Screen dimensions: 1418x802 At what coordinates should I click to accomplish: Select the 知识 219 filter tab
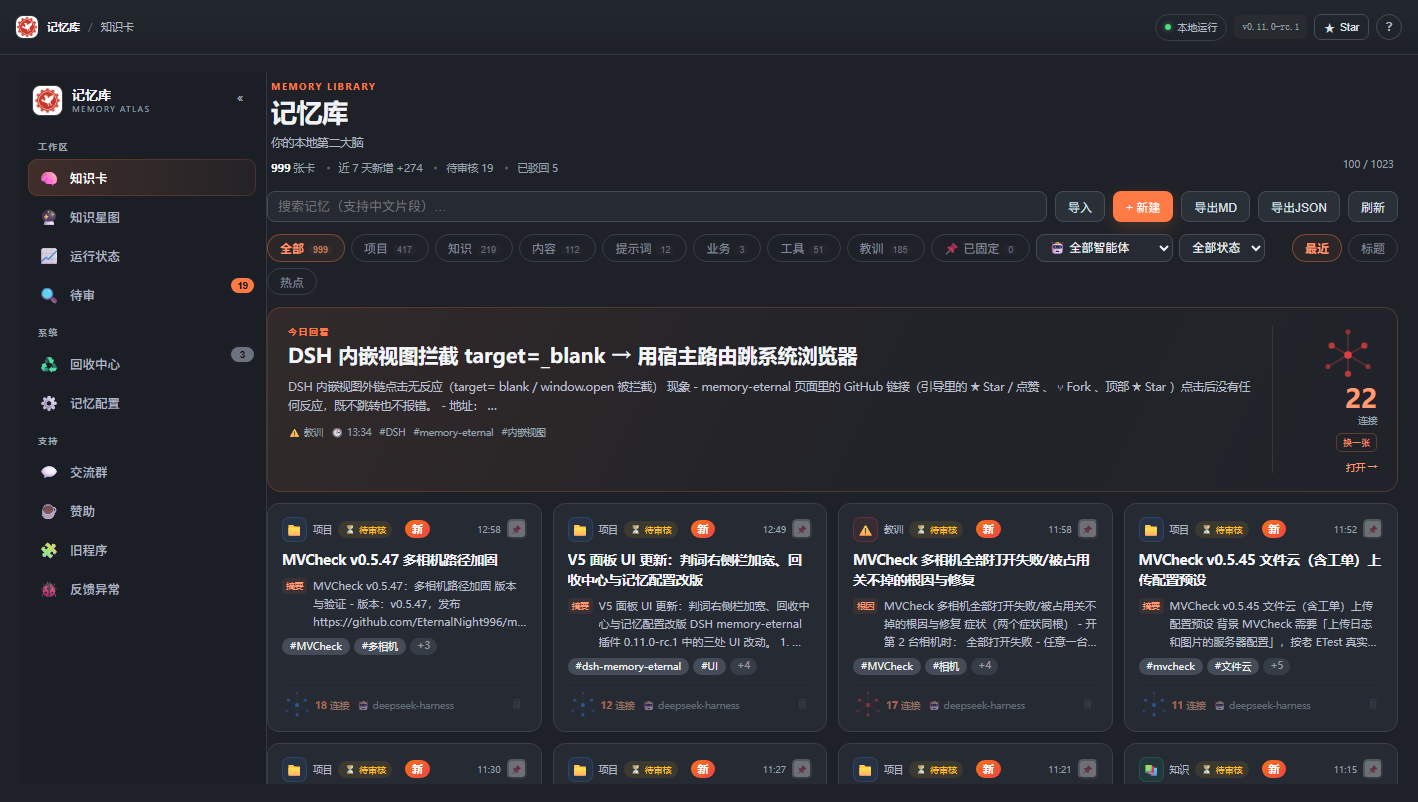(x=474, y=248)
